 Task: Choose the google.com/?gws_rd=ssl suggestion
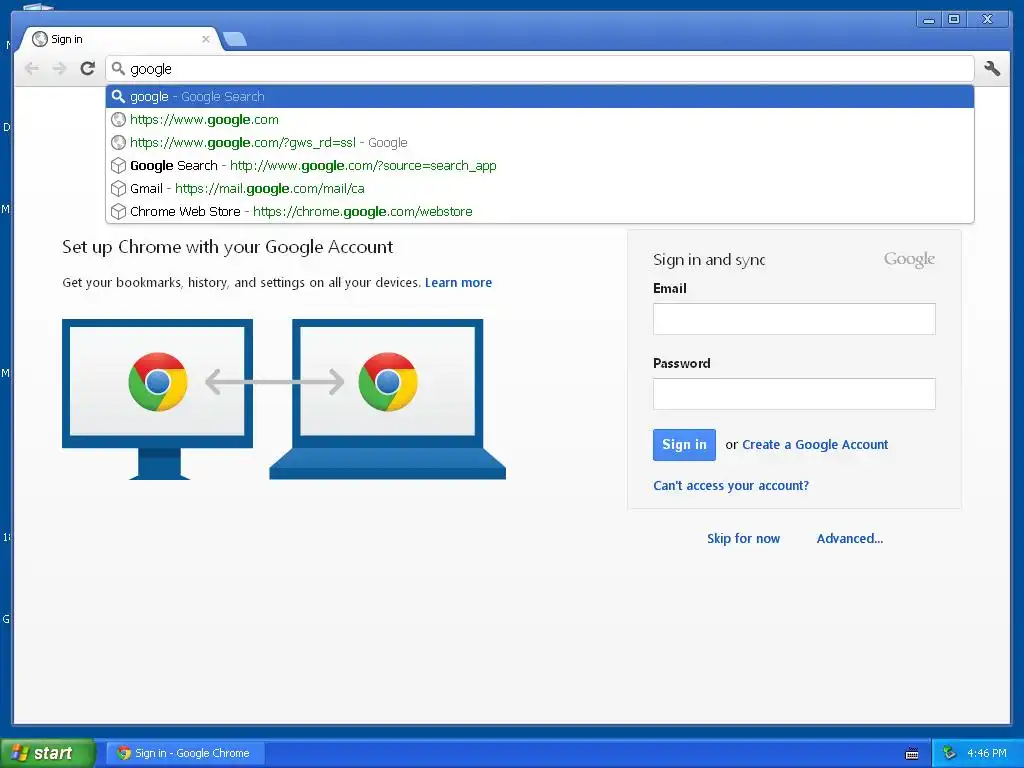(x=539, y=142)
